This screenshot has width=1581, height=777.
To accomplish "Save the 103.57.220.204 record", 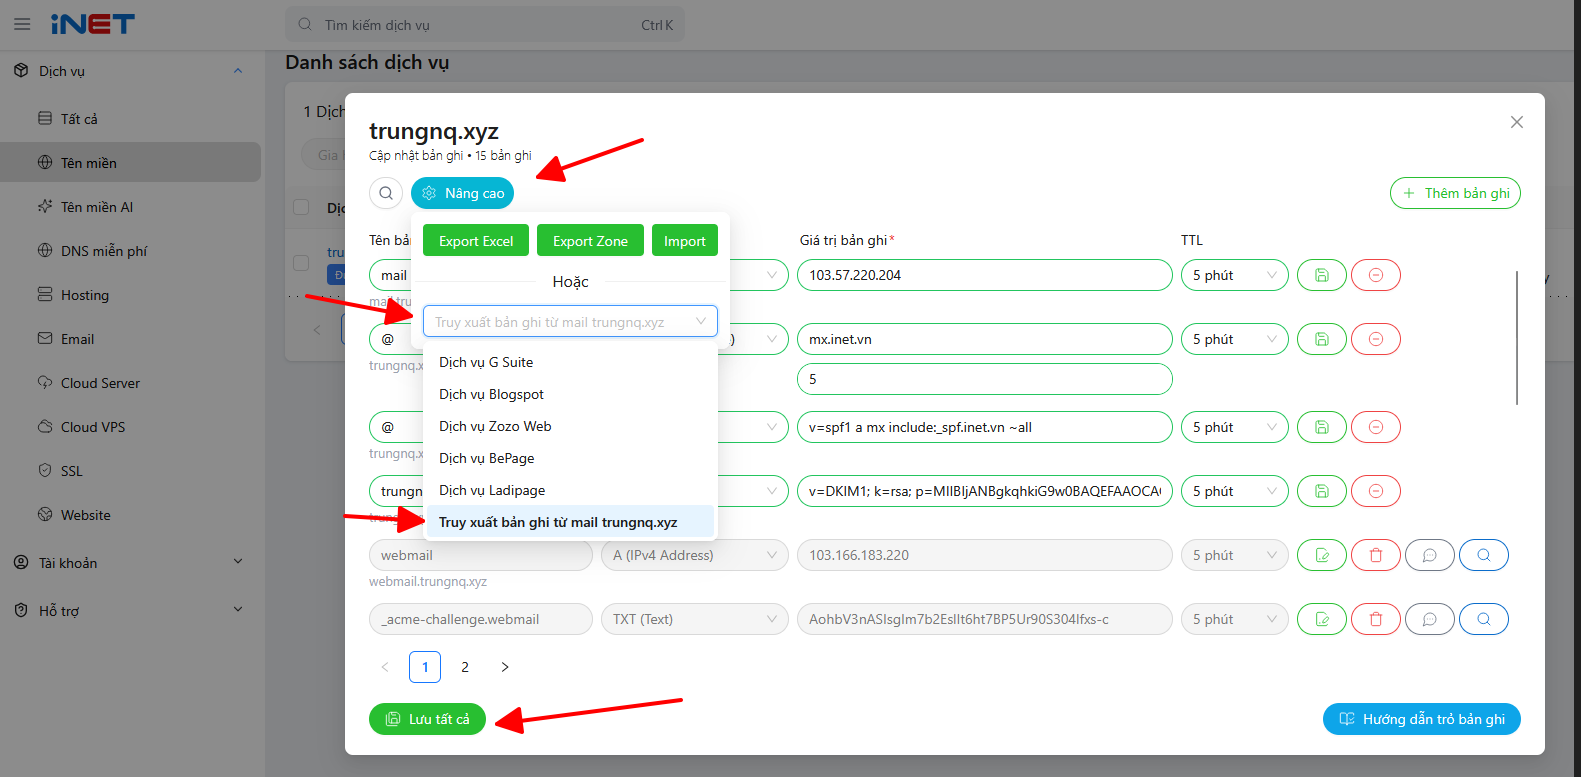I will (x=1322, y=275).
